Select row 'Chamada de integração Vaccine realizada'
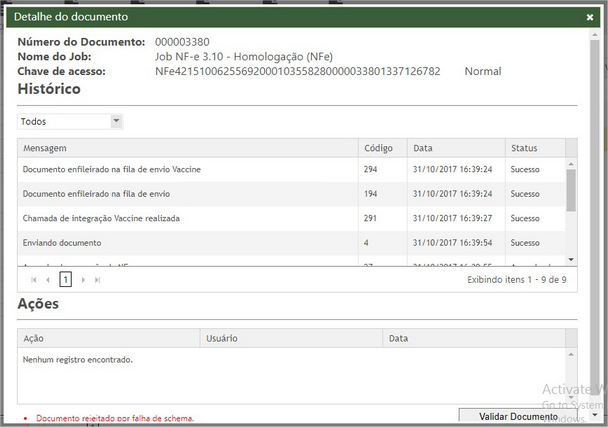The image size is (608, 427). point(291,218)
